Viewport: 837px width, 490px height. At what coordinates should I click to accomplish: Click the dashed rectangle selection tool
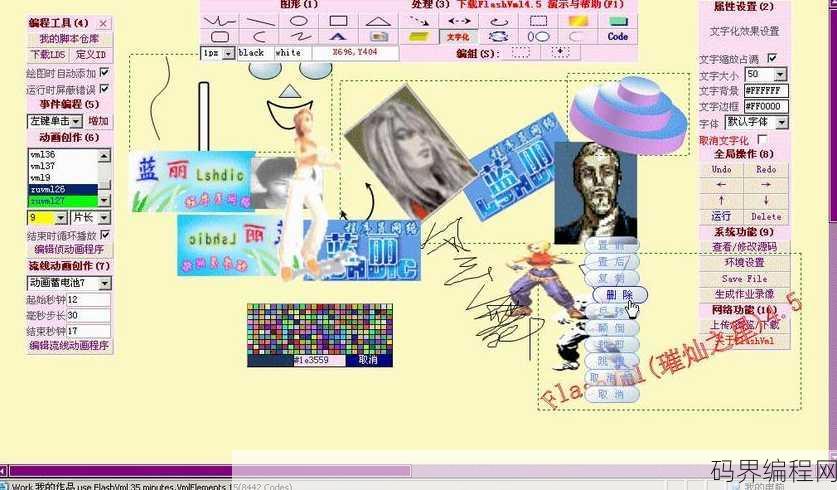point(538,21)
